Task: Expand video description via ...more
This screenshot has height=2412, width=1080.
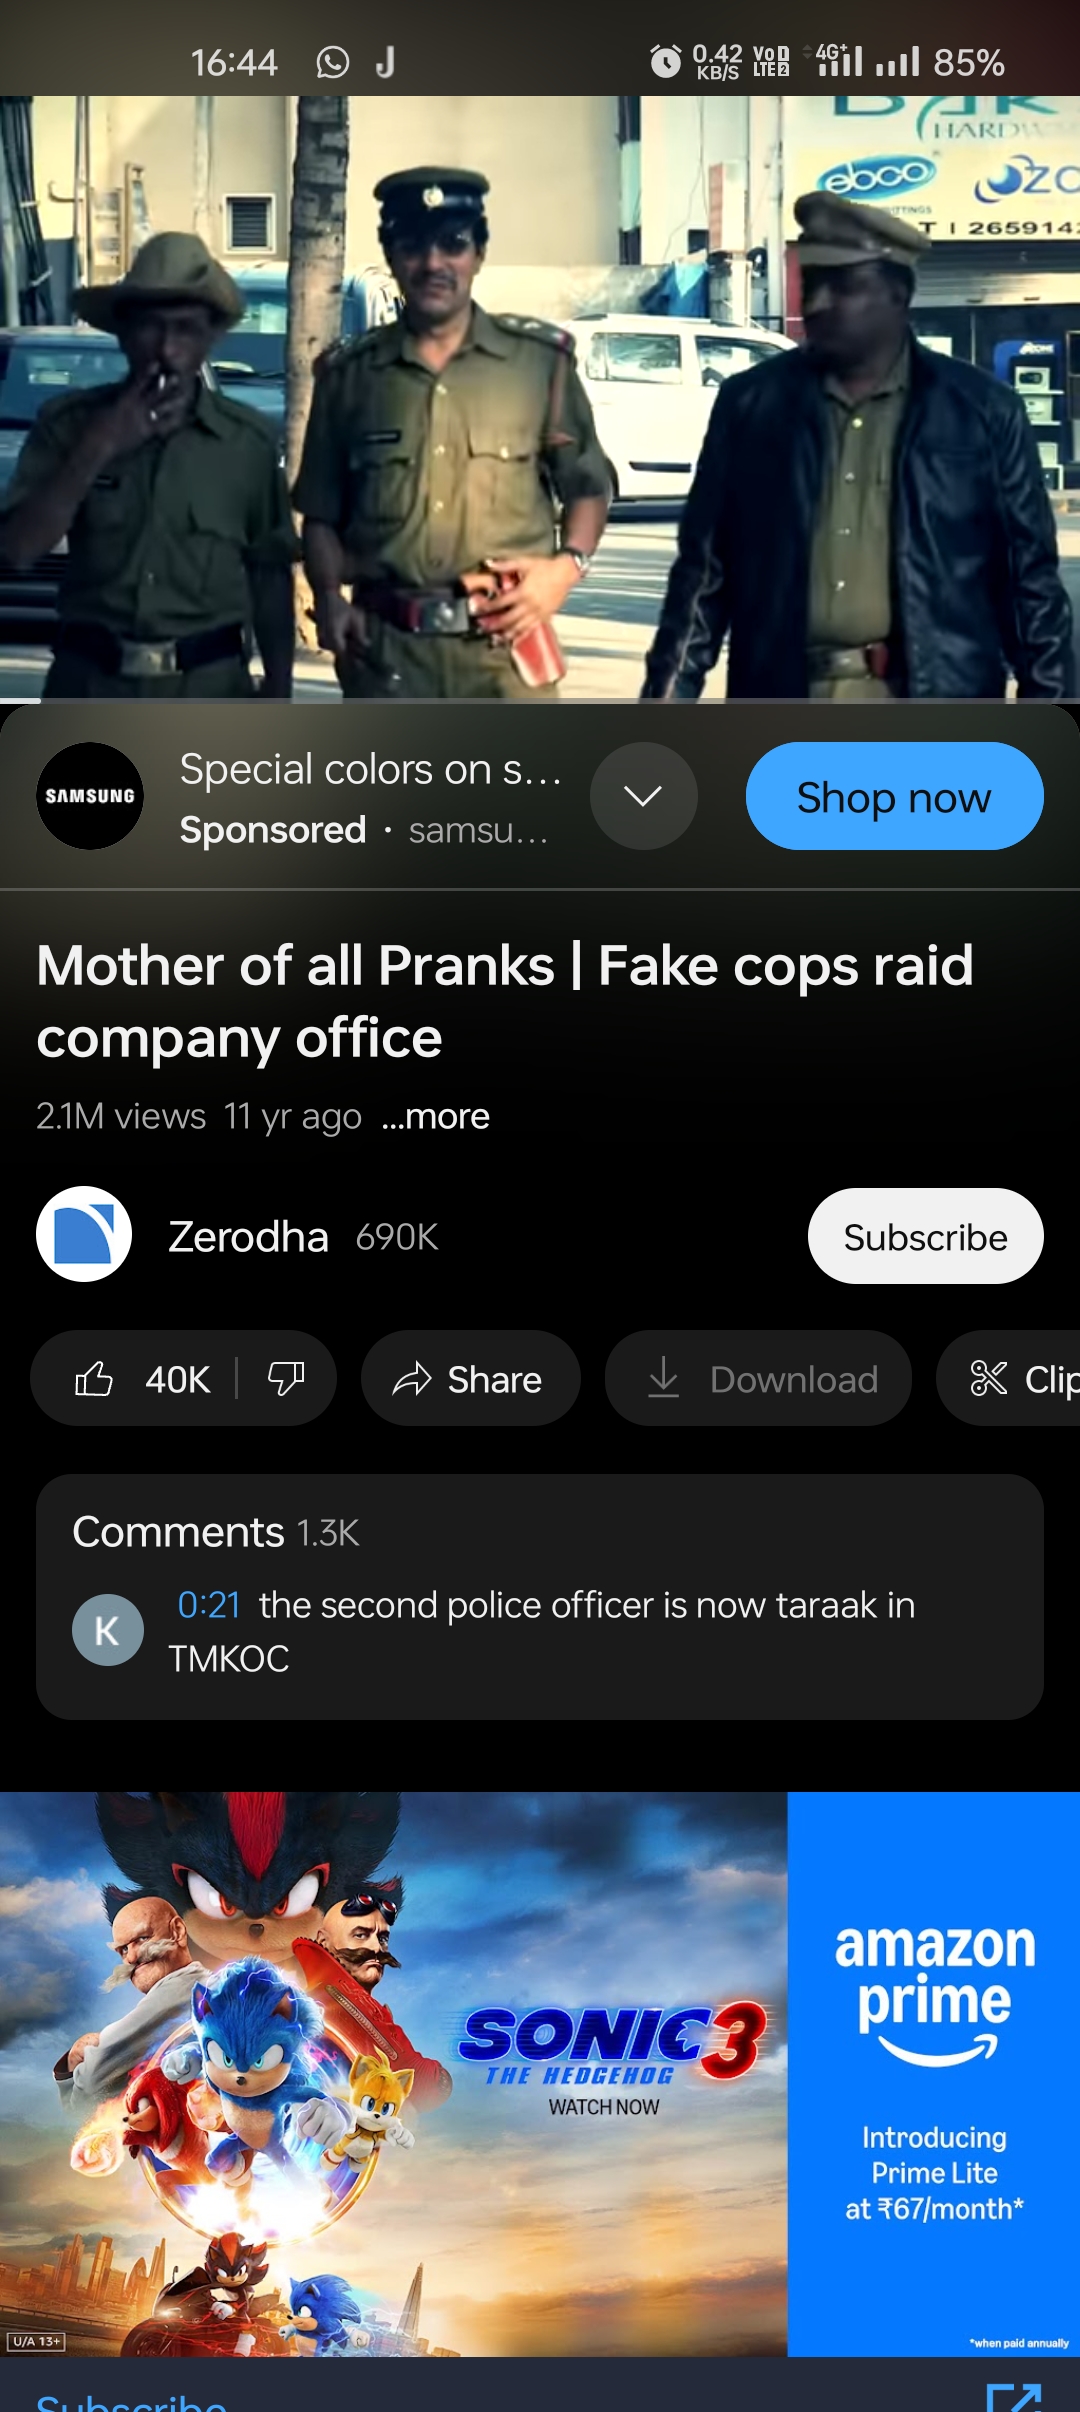Action: tap(436, 1116)
